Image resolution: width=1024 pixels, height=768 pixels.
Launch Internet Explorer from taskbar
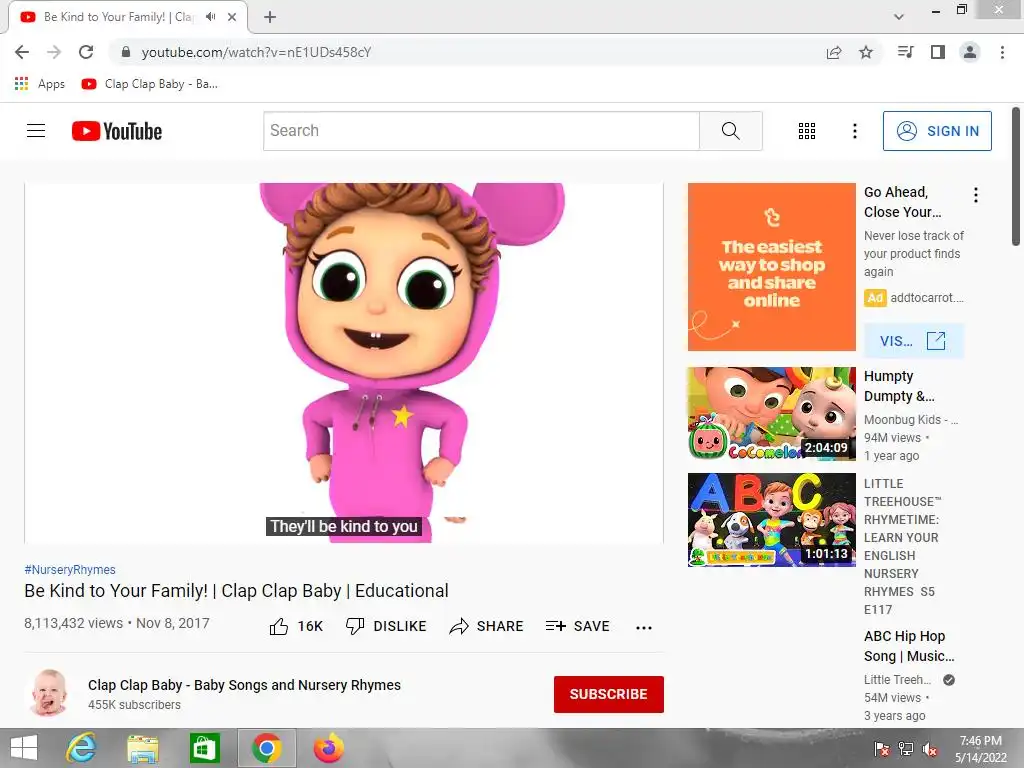[x=81, y=748]
